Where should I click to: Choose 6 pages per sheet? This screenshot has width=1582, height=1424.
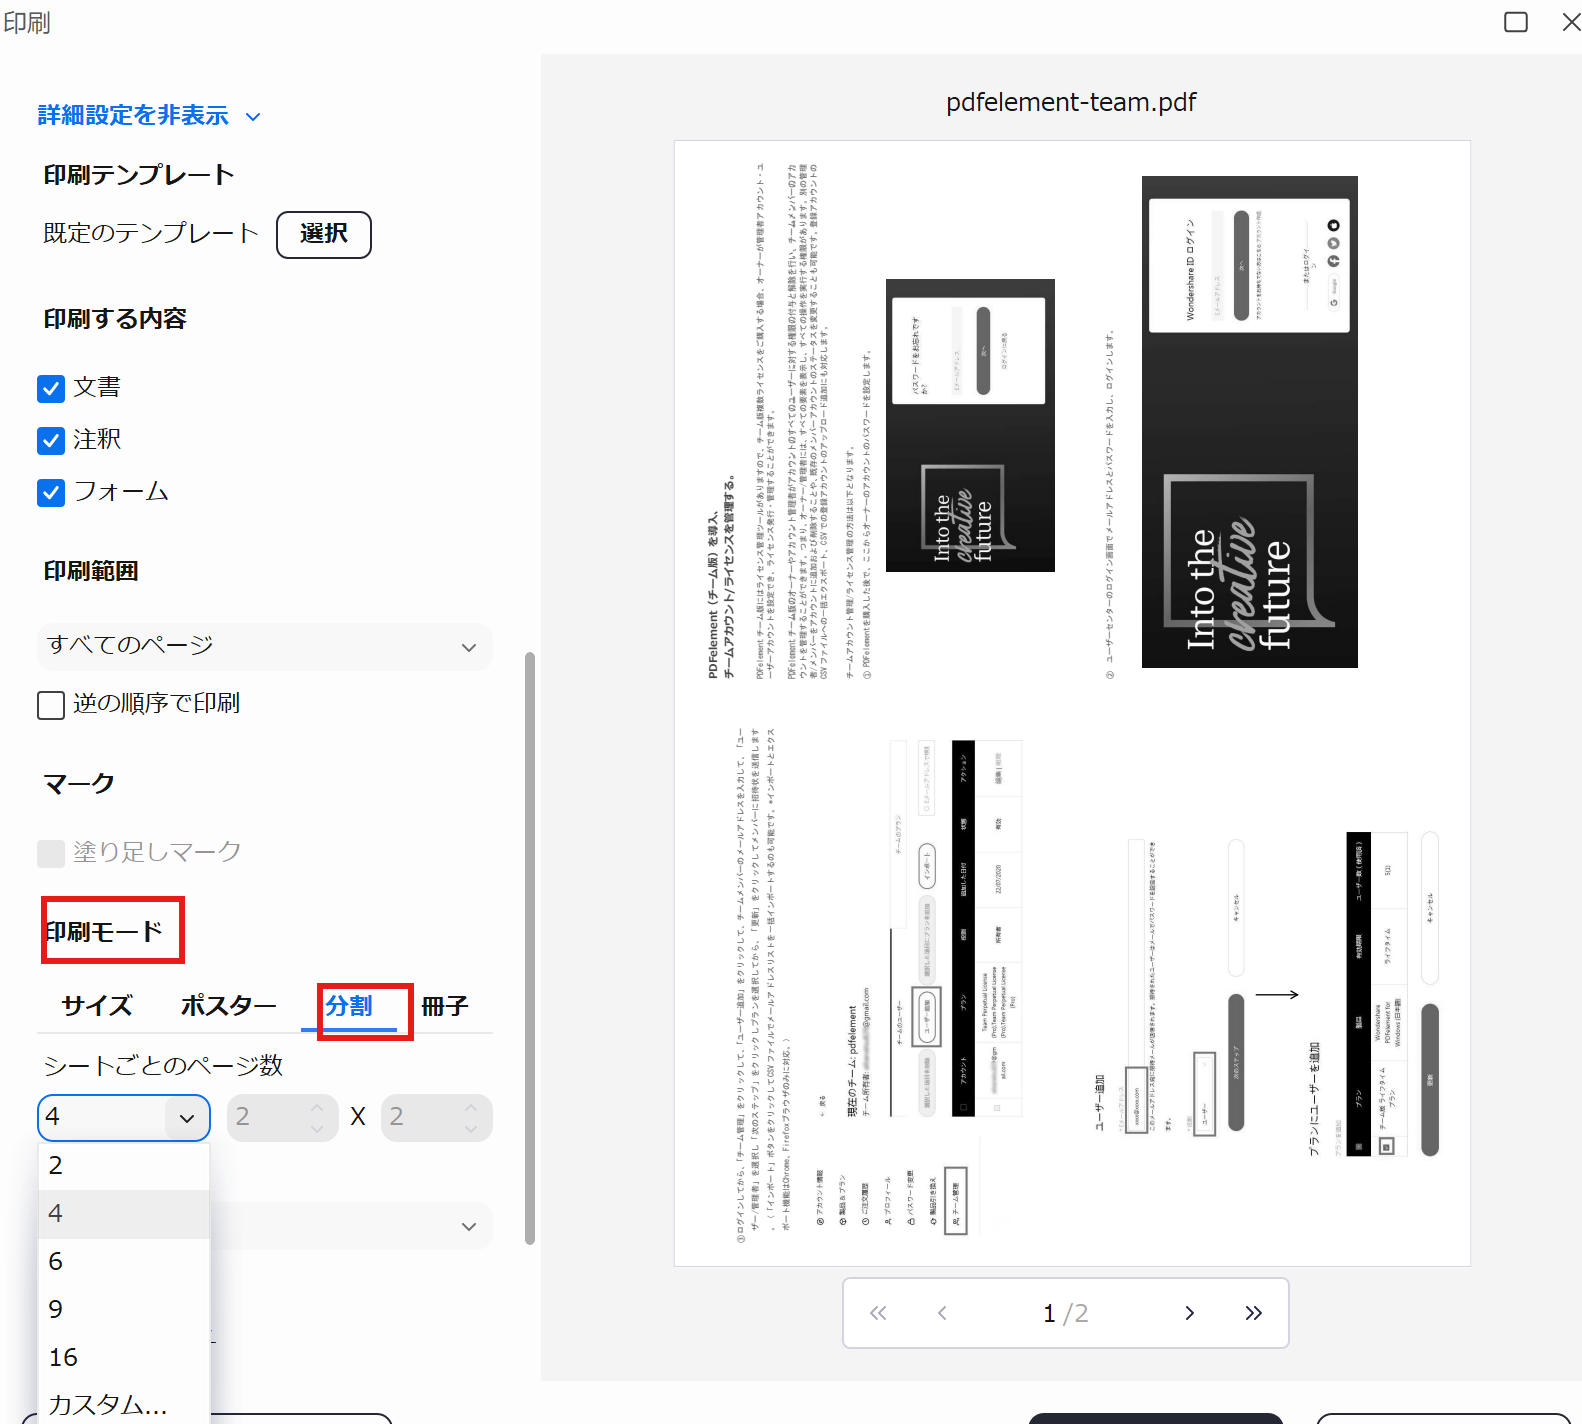point(124,1262)
